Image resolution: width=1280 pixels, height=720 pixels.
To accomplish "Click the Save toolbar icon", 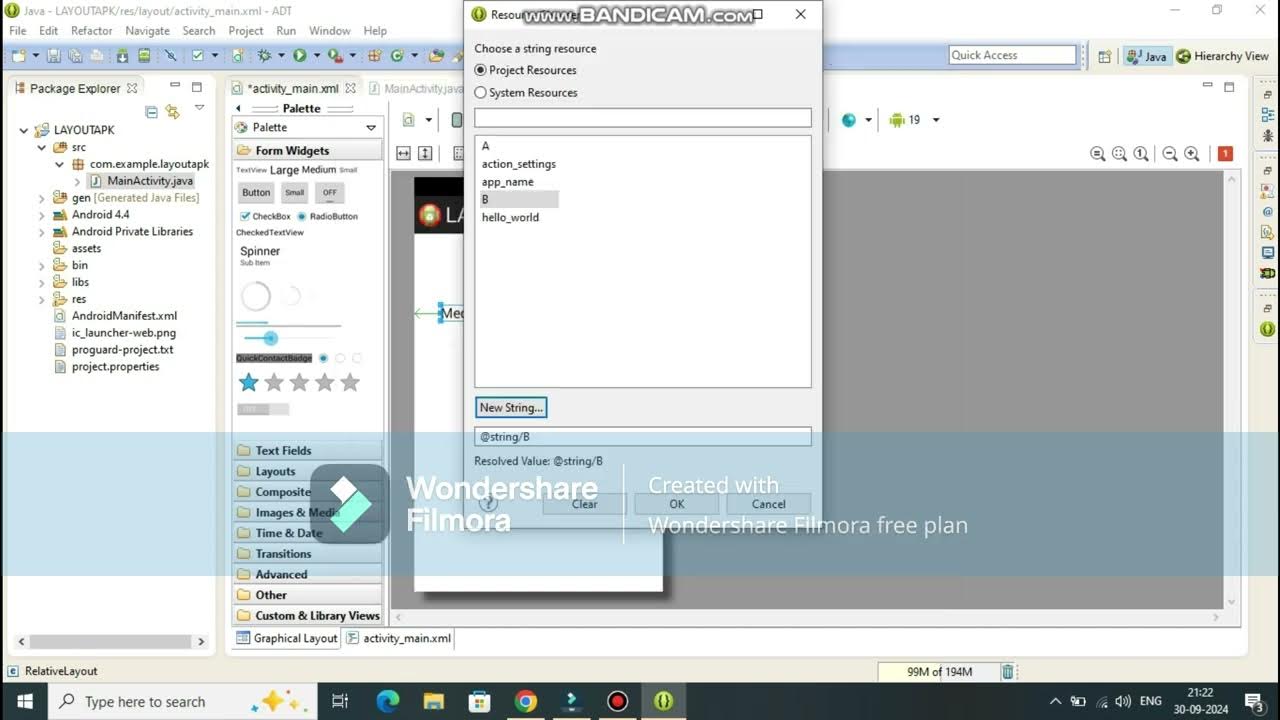I will 54,56.
